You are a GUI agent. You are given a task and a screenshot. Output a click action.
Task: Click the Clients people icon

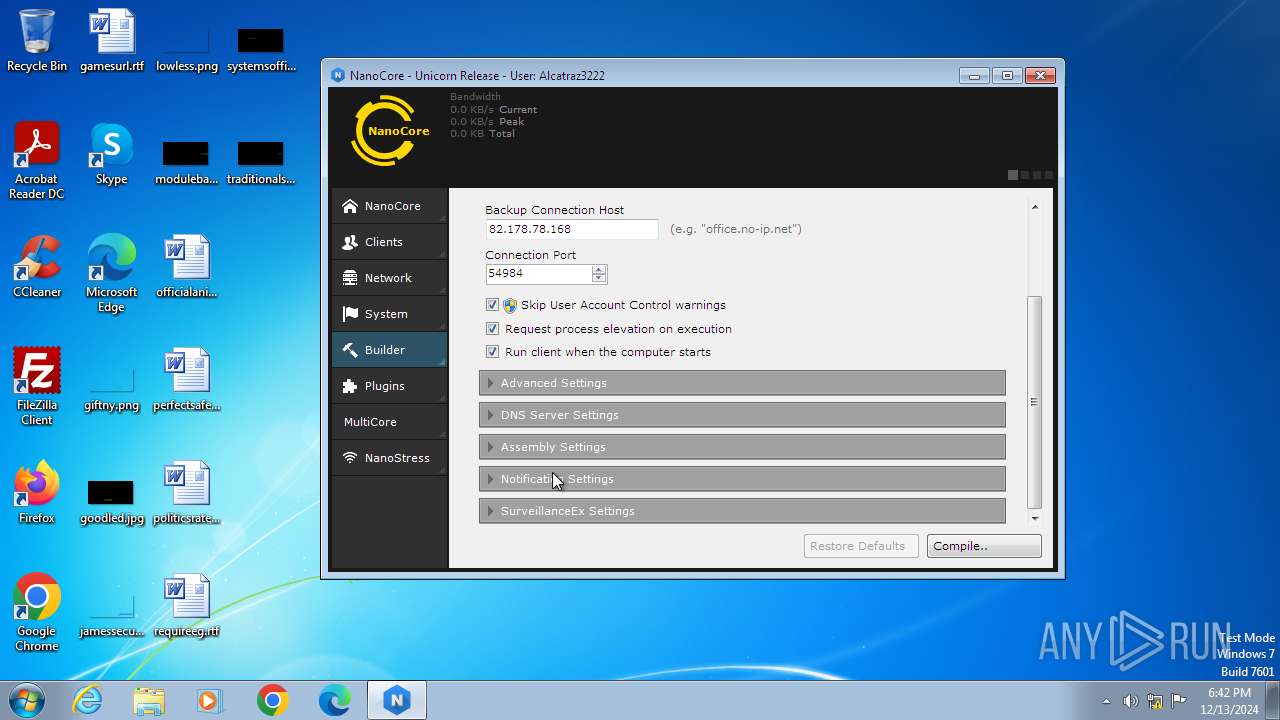pyautogui.click(x=350, y=242)
